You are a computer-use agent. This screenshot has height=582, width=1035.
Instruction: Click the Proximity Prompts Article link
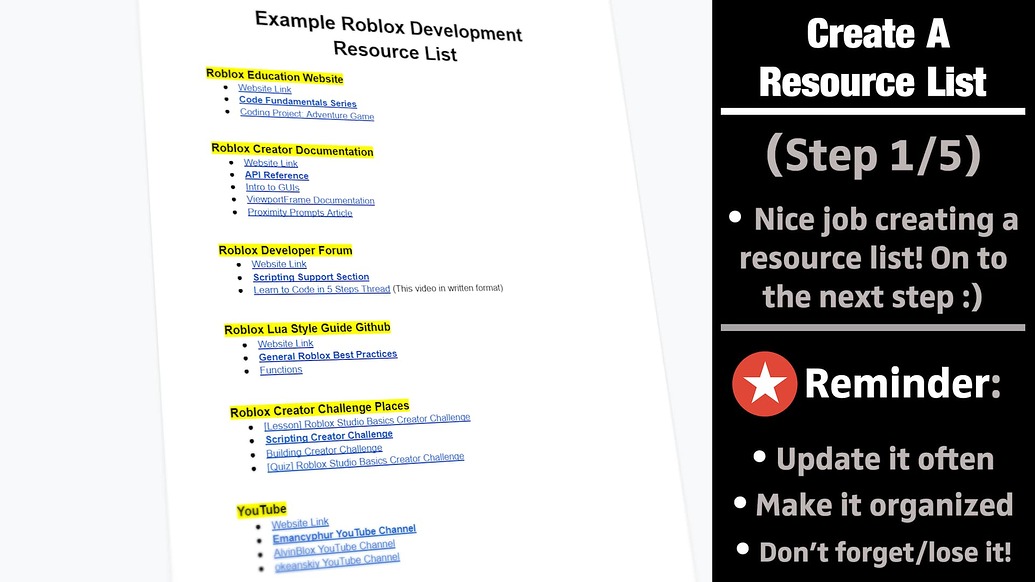tap(301, 212)
